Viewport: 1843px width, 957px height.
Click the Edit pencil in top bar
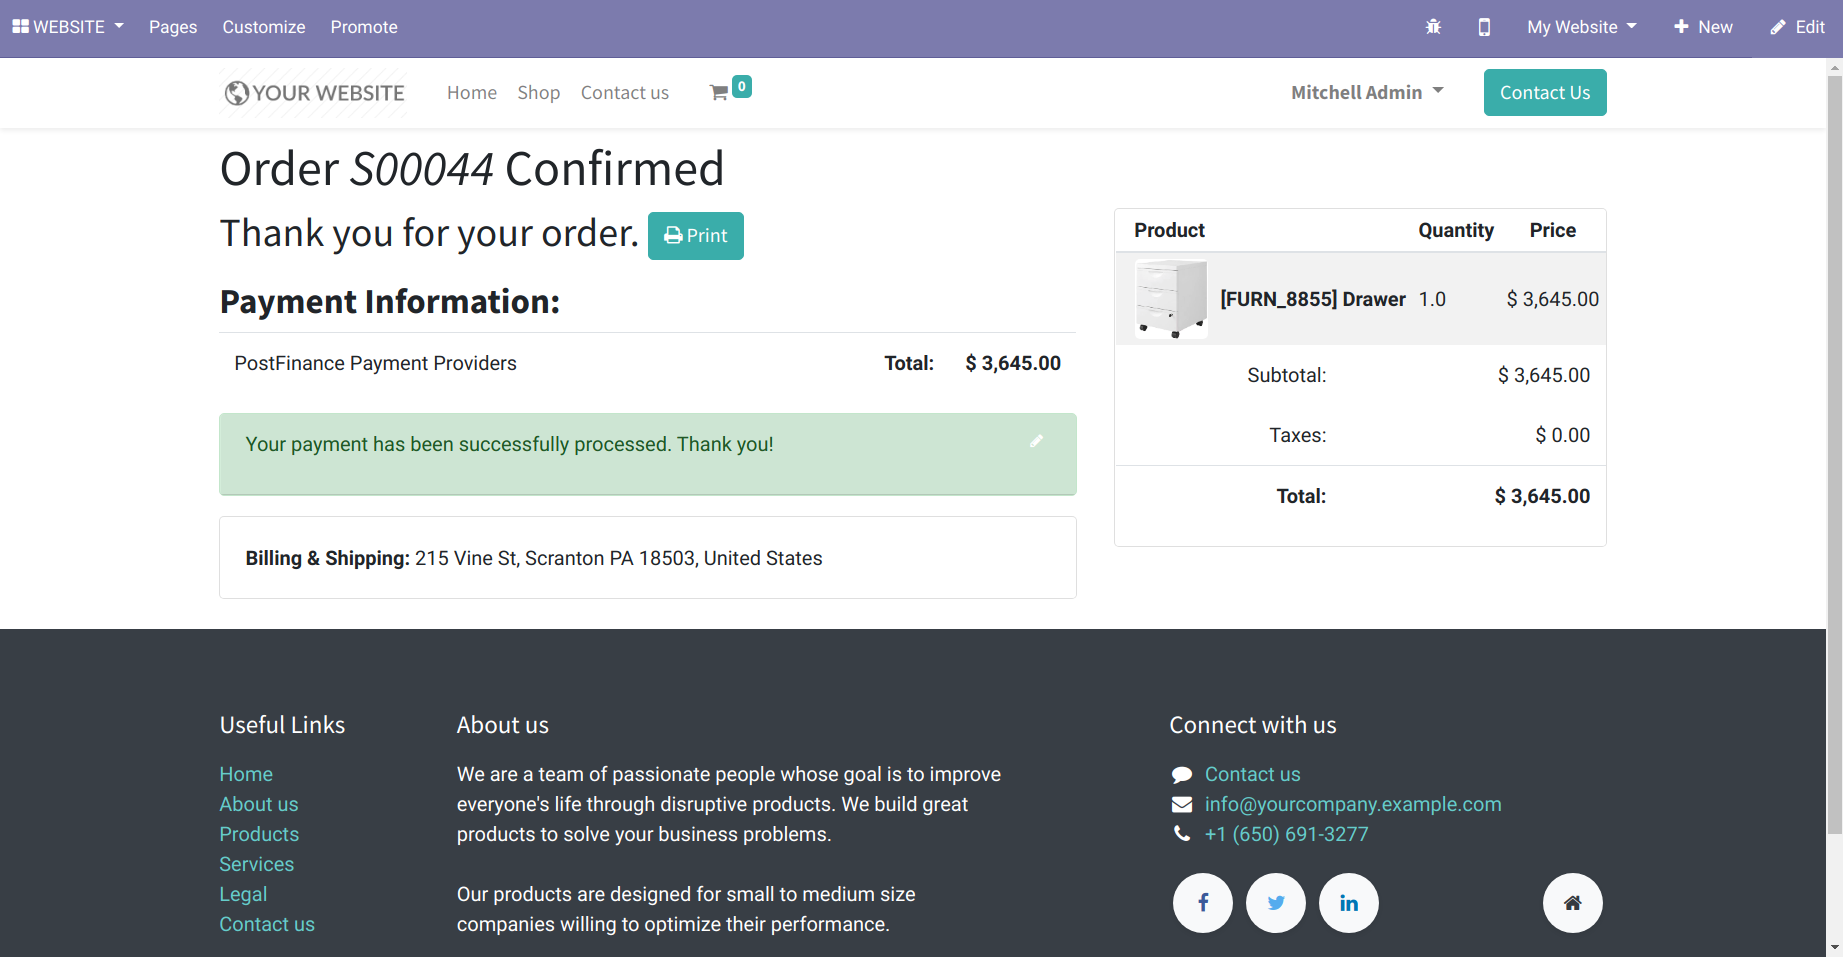[1797, 27]
